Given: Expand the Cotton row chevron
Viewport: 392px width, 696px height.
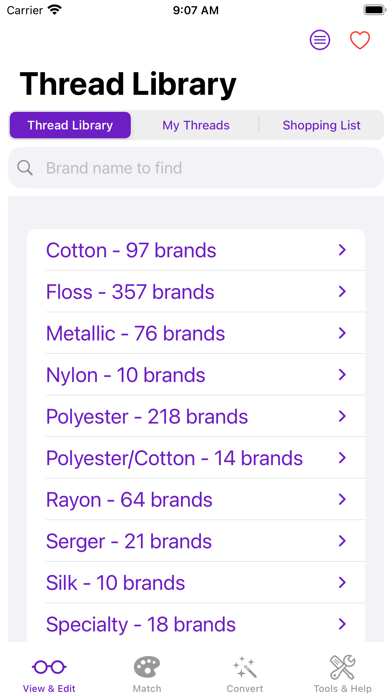Looking at the screenshot, I should coord(342,250).
